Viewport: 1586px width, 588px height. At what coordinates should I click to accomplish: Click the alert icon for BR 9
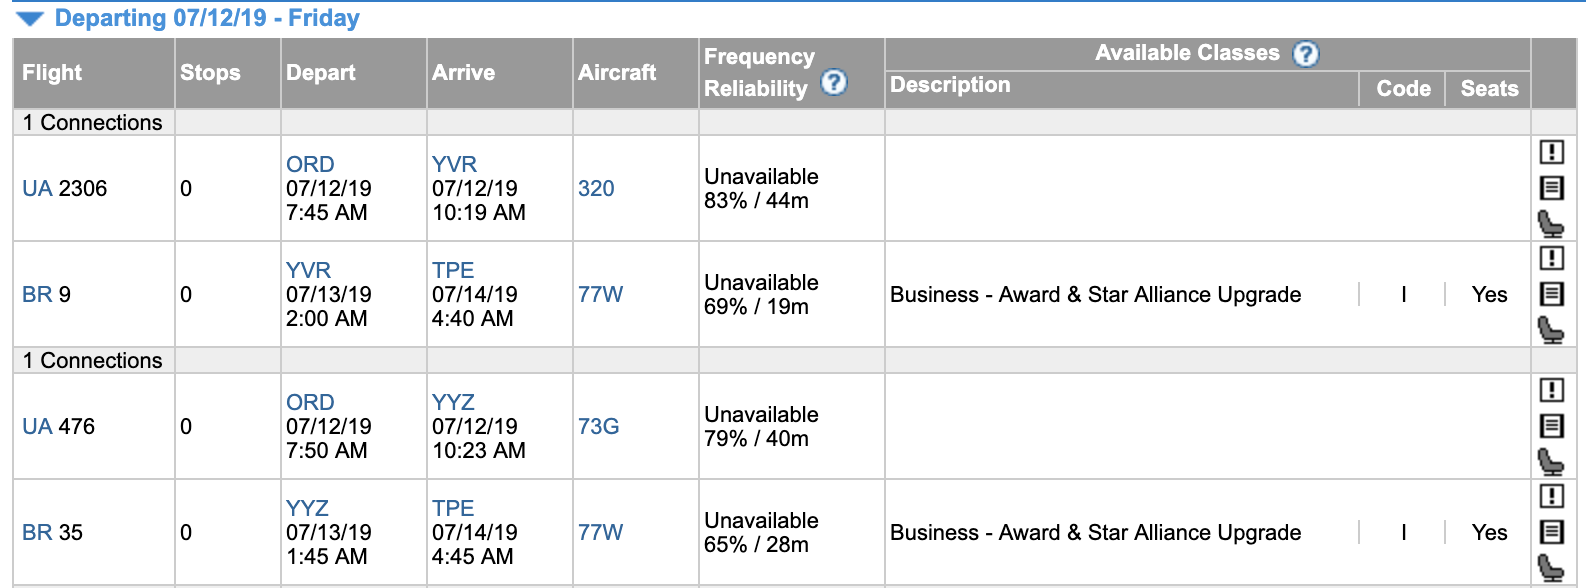(1551, 258)
